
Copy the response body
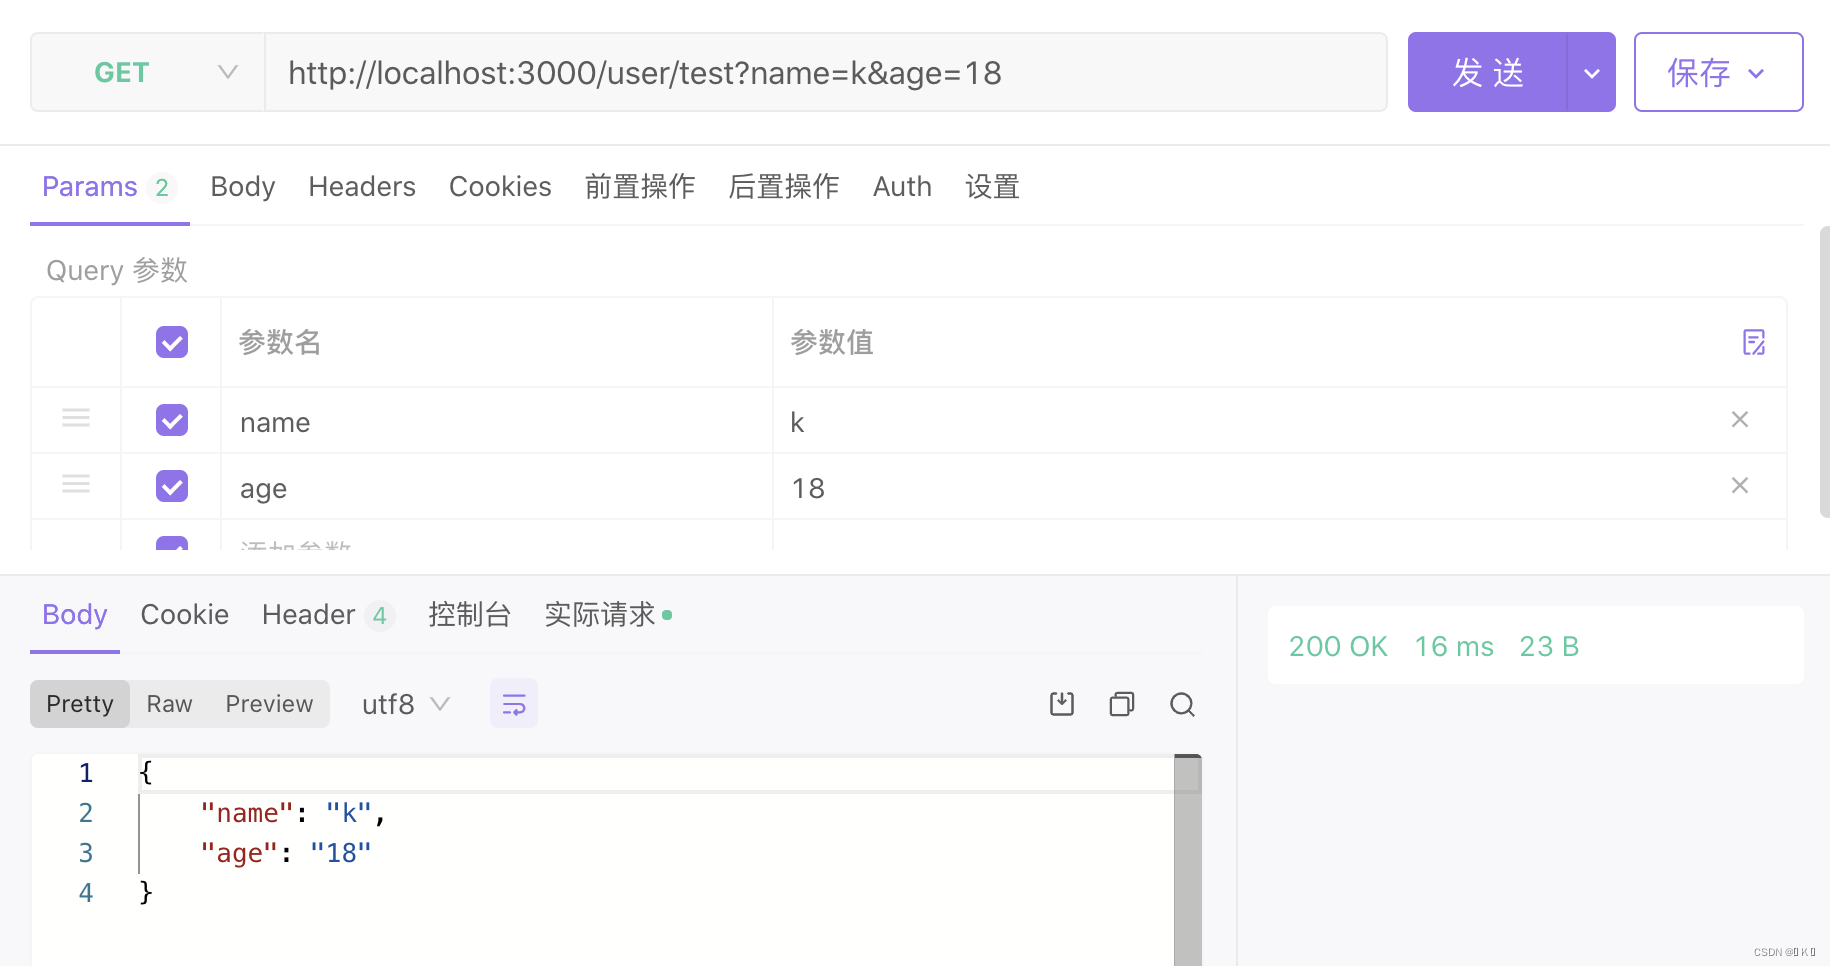tap(1121, 703)
